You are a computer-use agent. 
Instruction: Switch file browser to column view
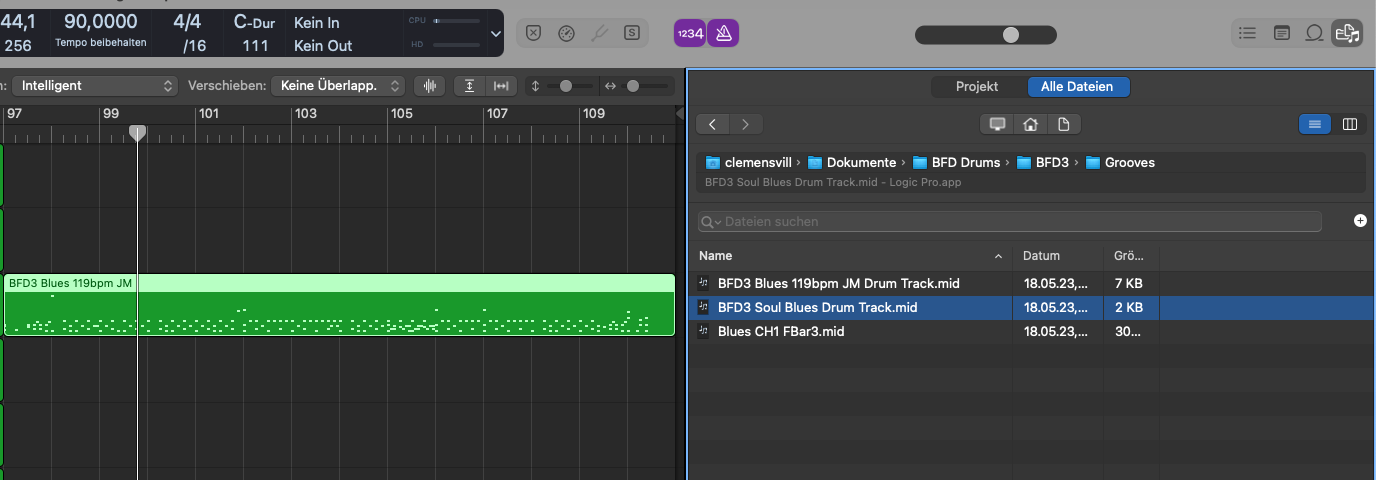point(1349,124)
